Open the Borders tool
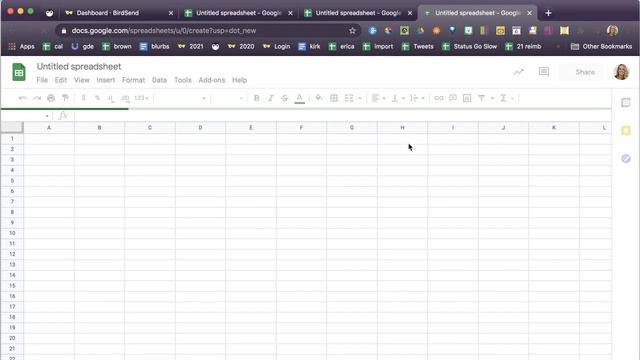640x360 pixels. pos(334,98)
